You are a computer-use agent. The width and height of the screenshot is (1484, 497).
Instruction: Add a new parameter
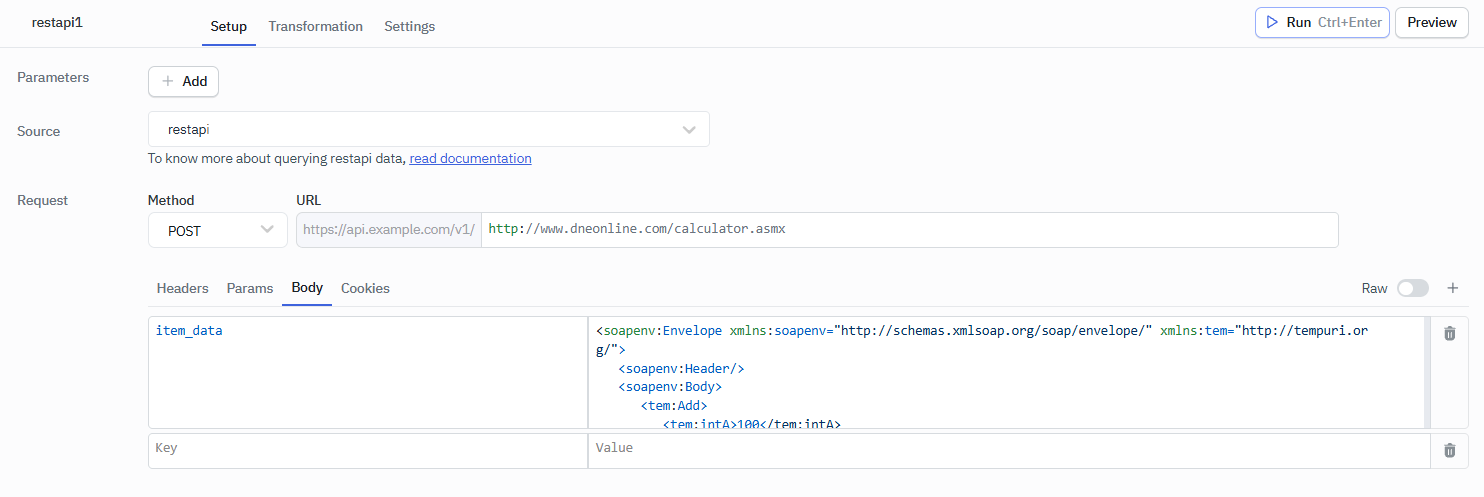click(x=183, y=81)
